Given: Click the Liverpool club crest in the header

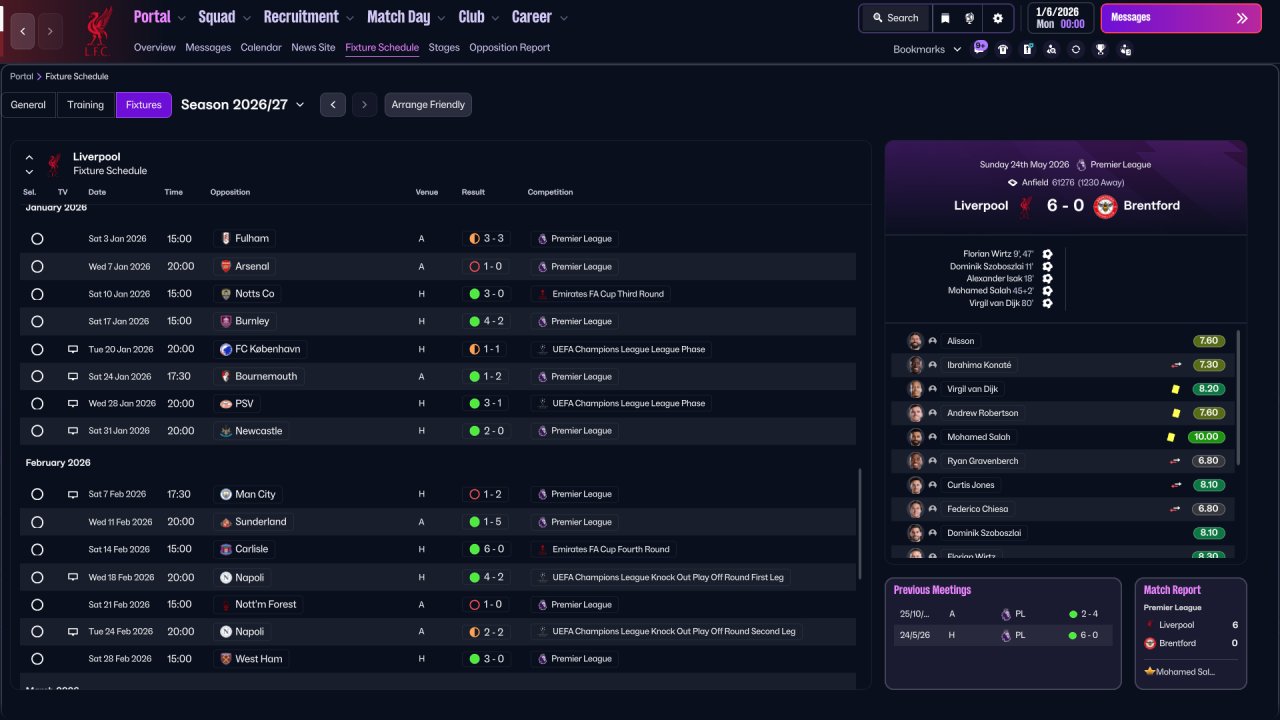Looking at the screenshot, I should (x=97, y=31).
